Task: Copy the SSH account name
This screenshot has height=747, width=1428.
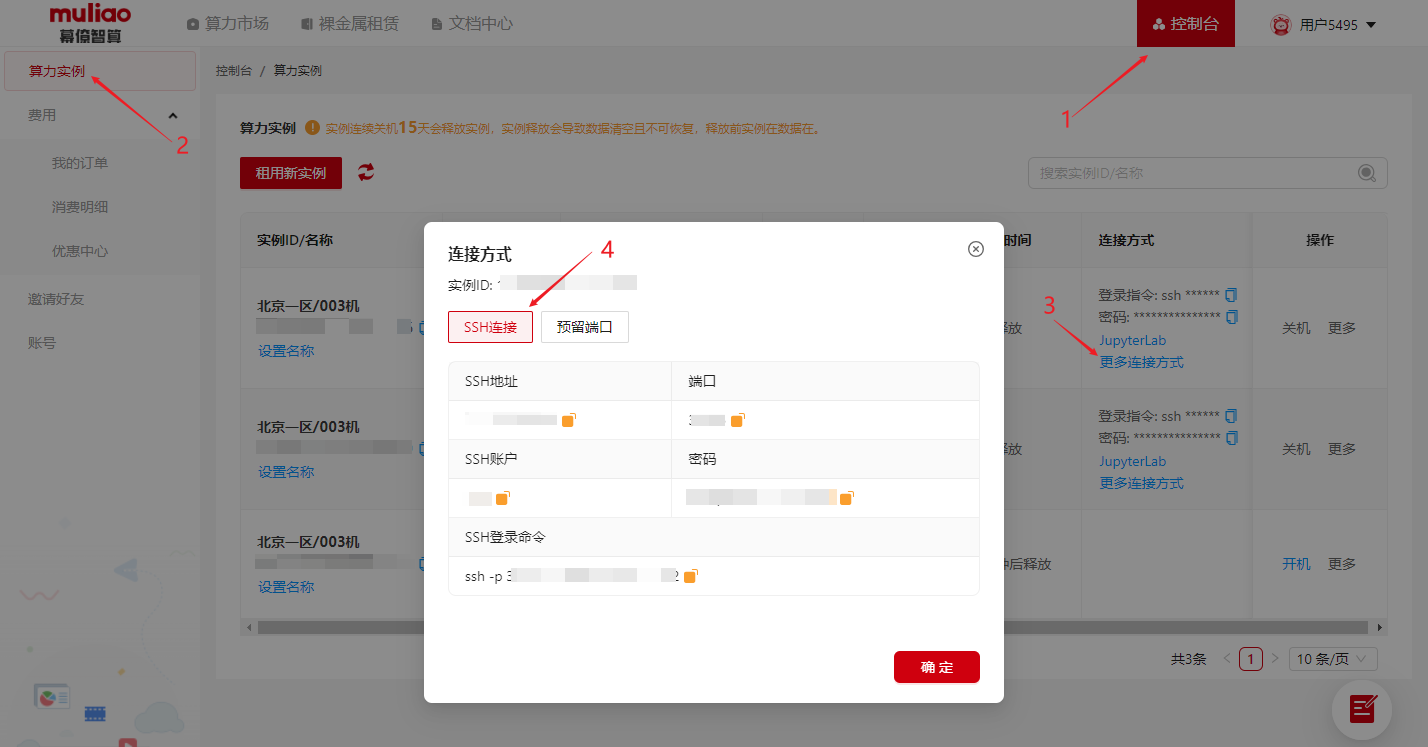Action: coord(502,498)
